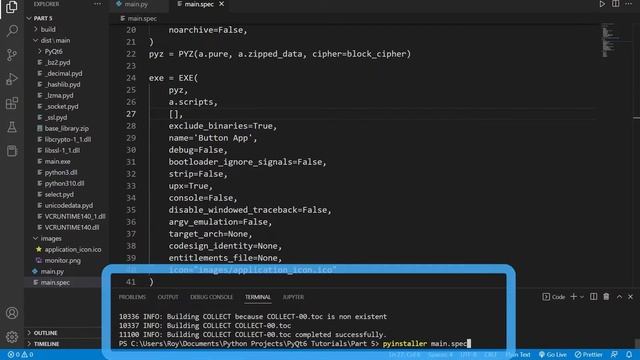
Task: Close the main.spec tab
Action: click(221, 4)
